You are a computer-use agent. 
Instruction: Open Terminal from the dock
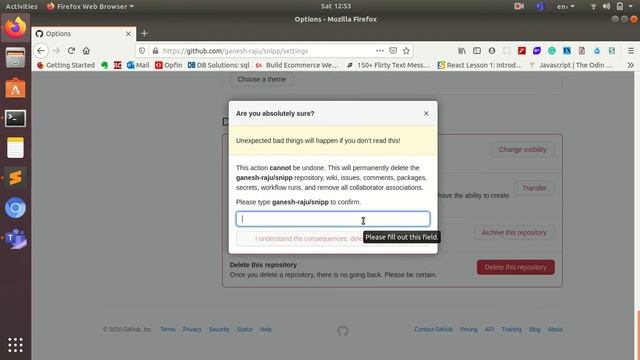[16, 118]
